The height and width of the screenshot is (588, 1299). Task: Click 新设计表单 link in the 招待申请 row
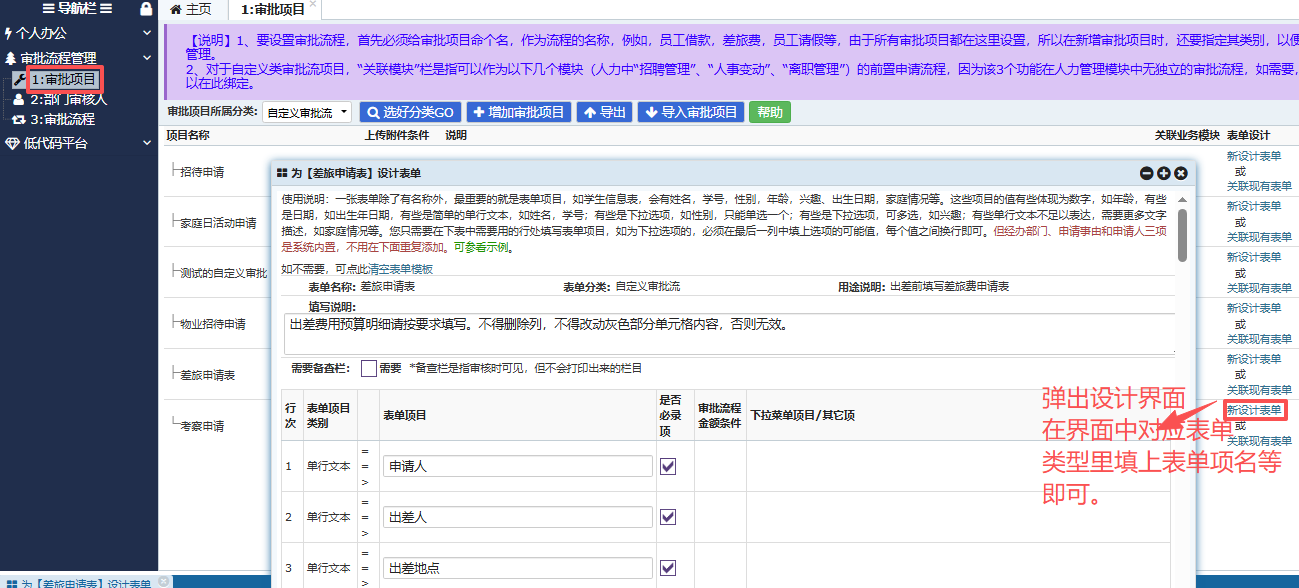click(1254, 155)
